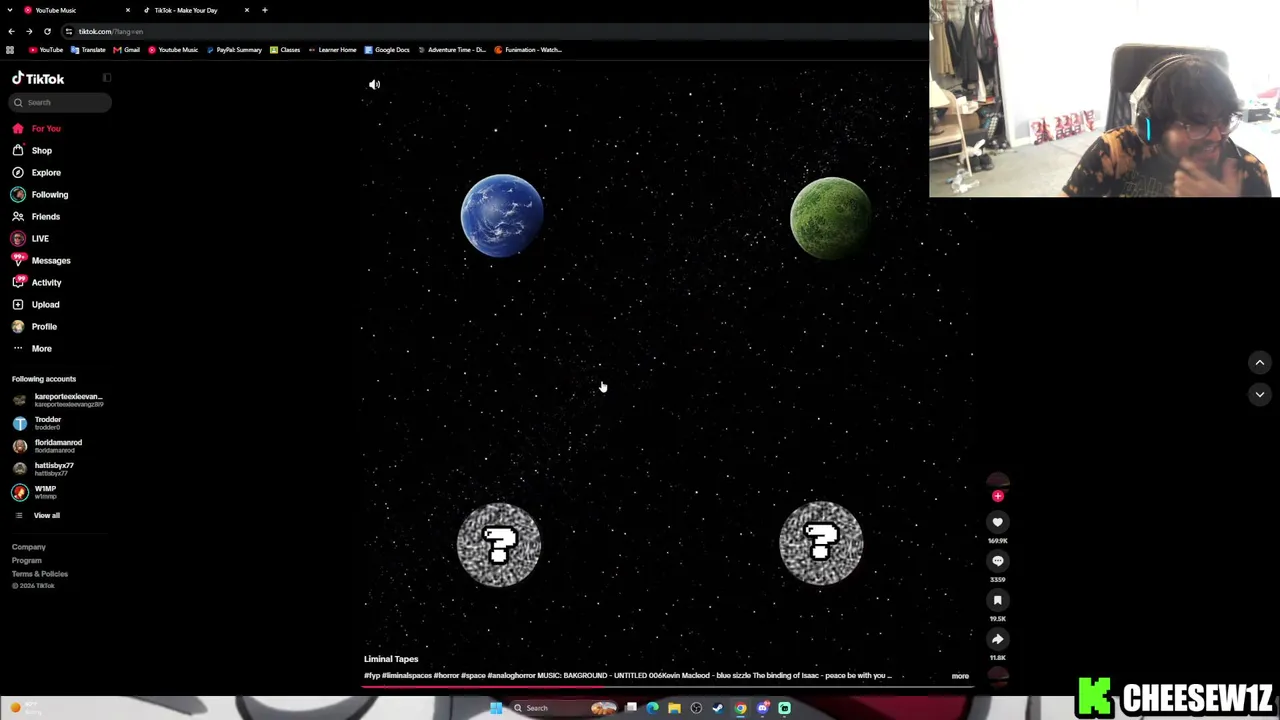
Task: Mute the TikTok video sound
Action: coord(374,85)
